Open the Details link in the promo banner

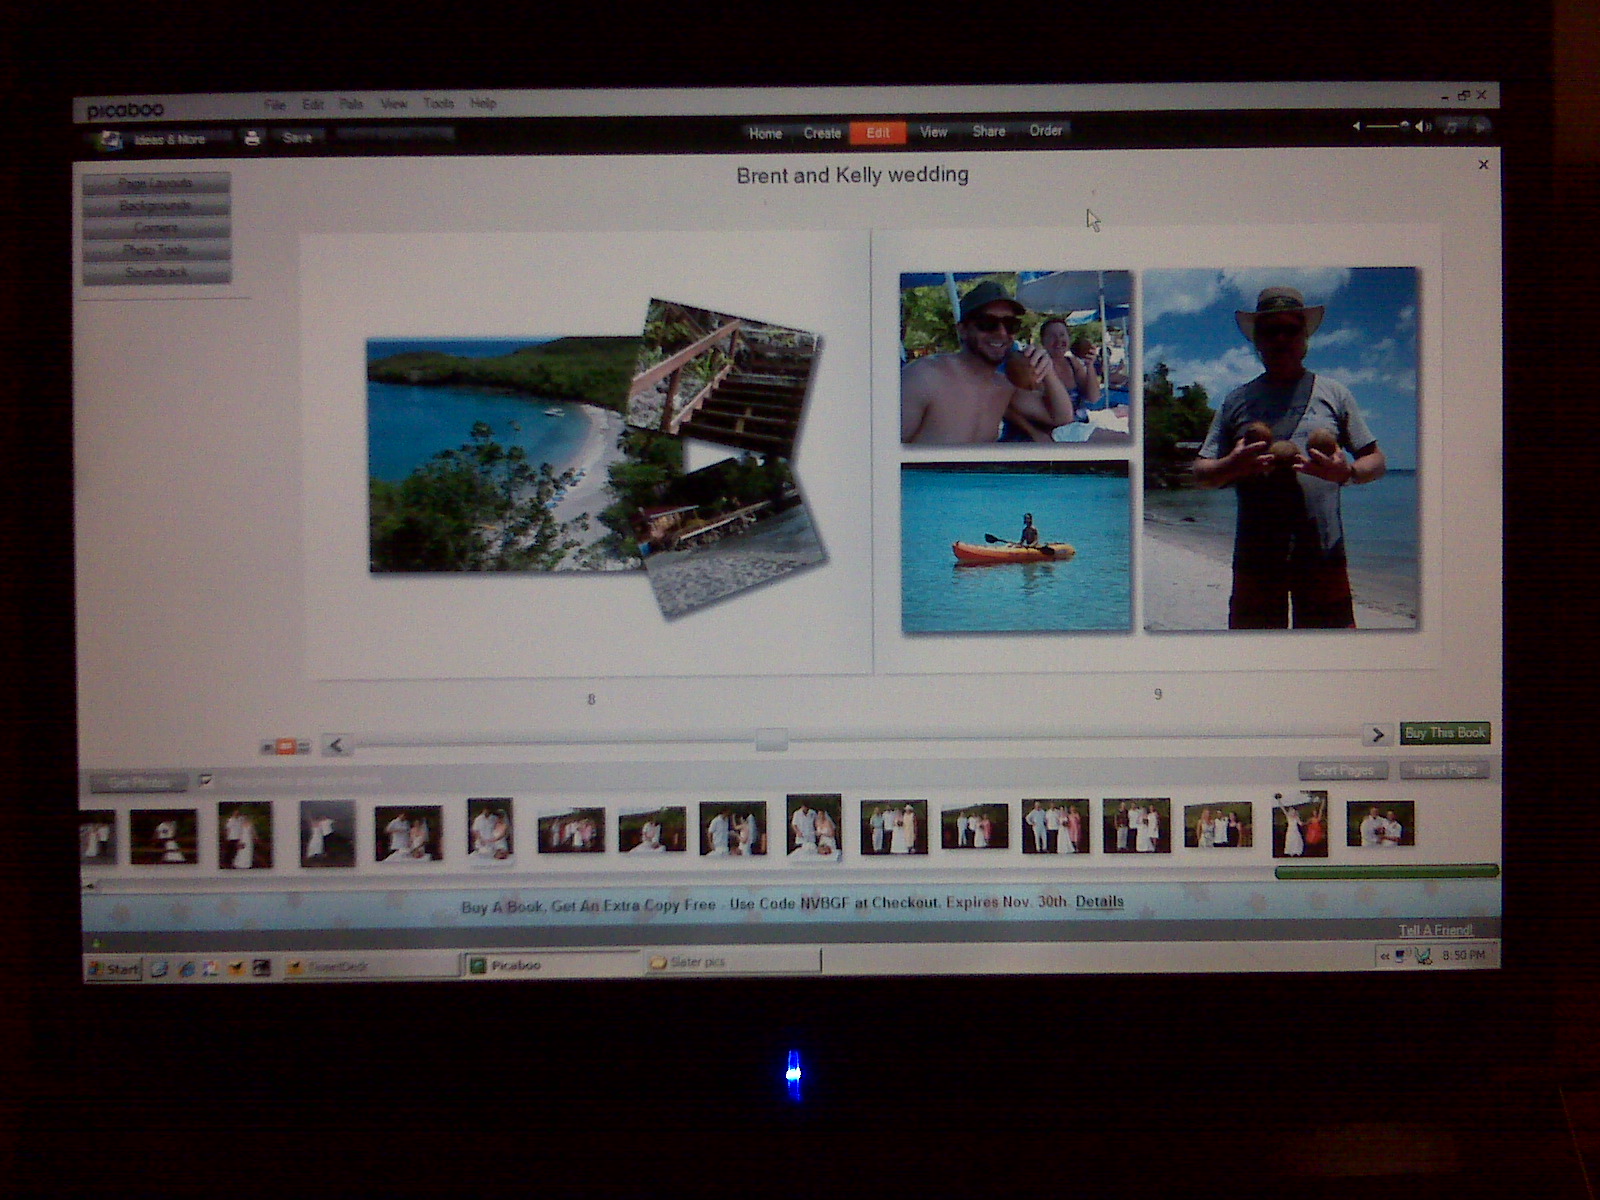[x=1099, y=901]
